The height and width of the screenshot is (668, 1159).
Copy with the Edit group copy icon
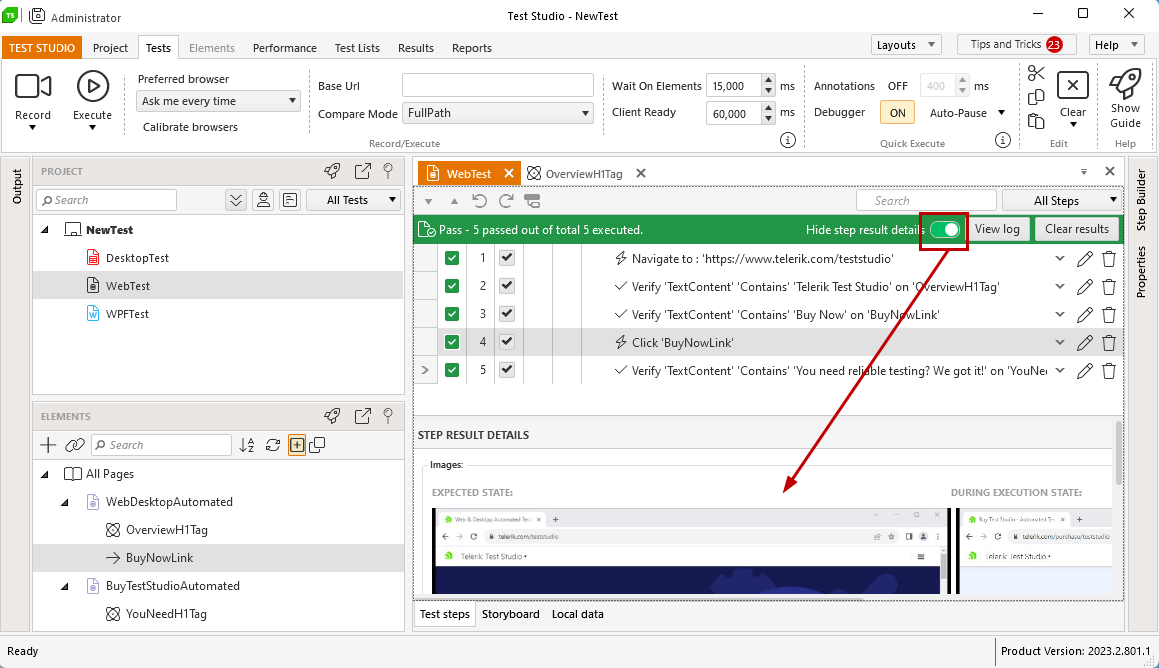tap(1036, 97)
